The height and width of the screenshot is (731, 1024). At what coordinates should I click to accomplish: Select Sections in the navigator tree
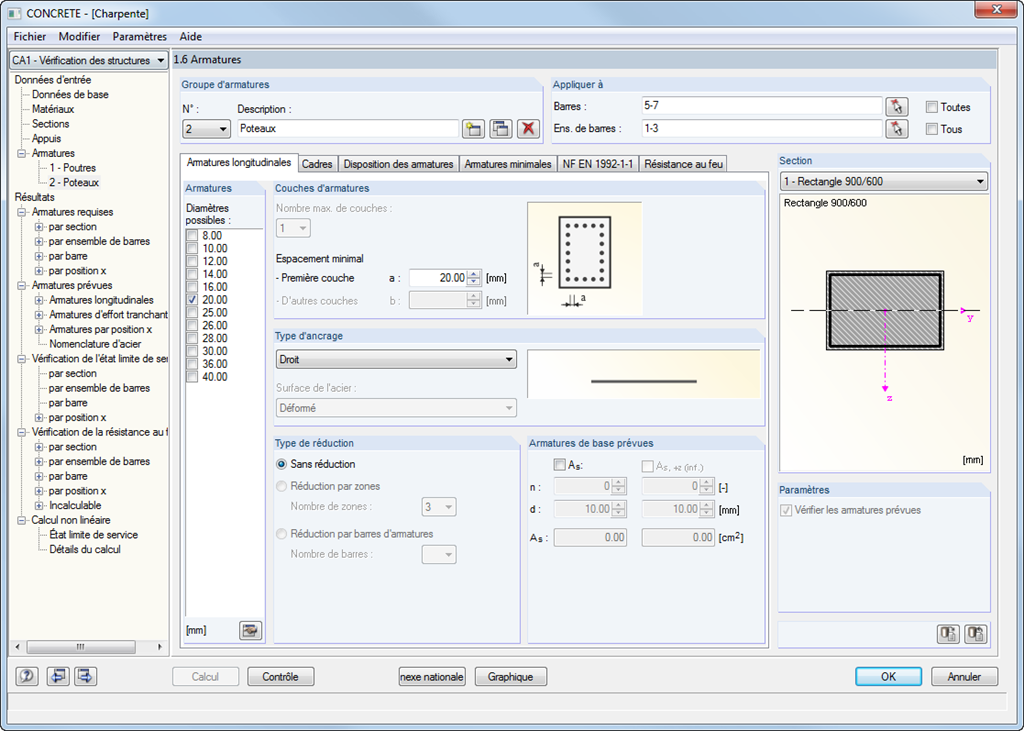point(50,124)
